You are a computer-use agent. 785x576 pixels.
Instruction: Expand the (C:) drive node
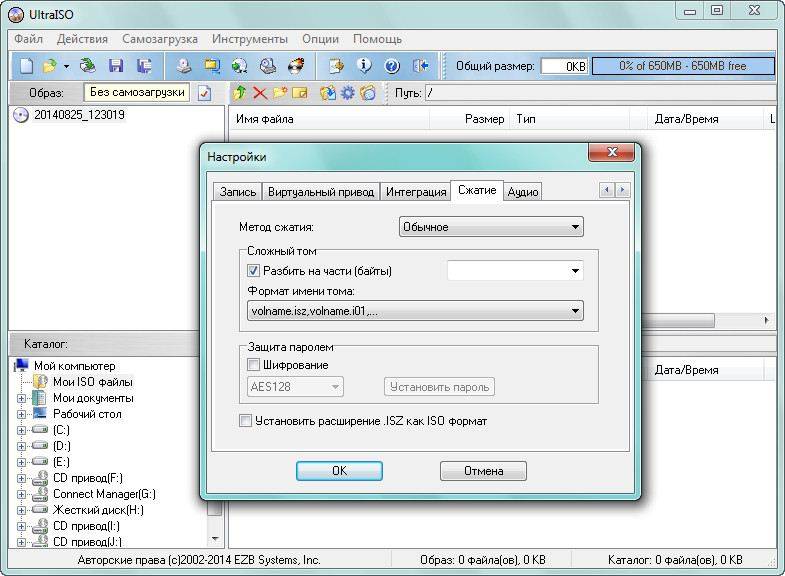click(x=21, y=431)
